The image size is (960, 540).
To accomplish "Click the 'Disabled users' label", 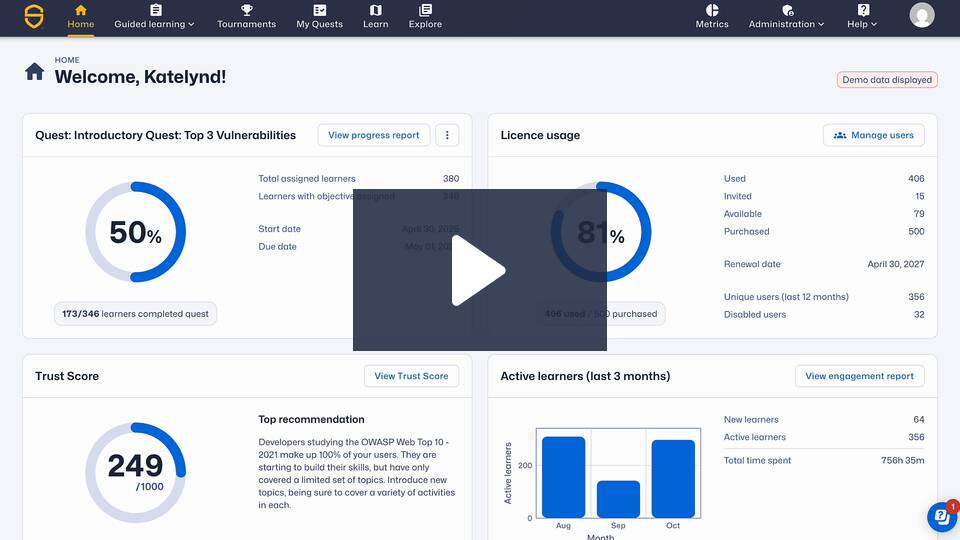I will tap(755, 315).
